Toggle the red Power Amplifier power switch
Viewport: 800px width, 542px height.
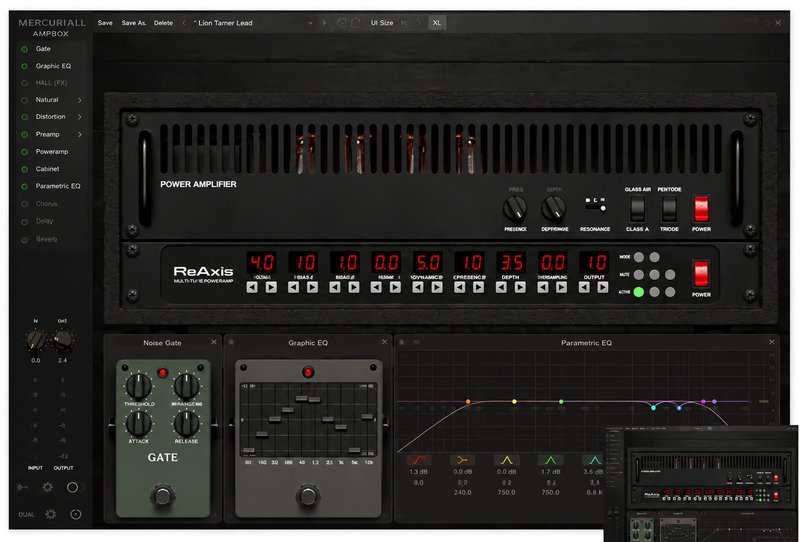(x=702, y=209)
